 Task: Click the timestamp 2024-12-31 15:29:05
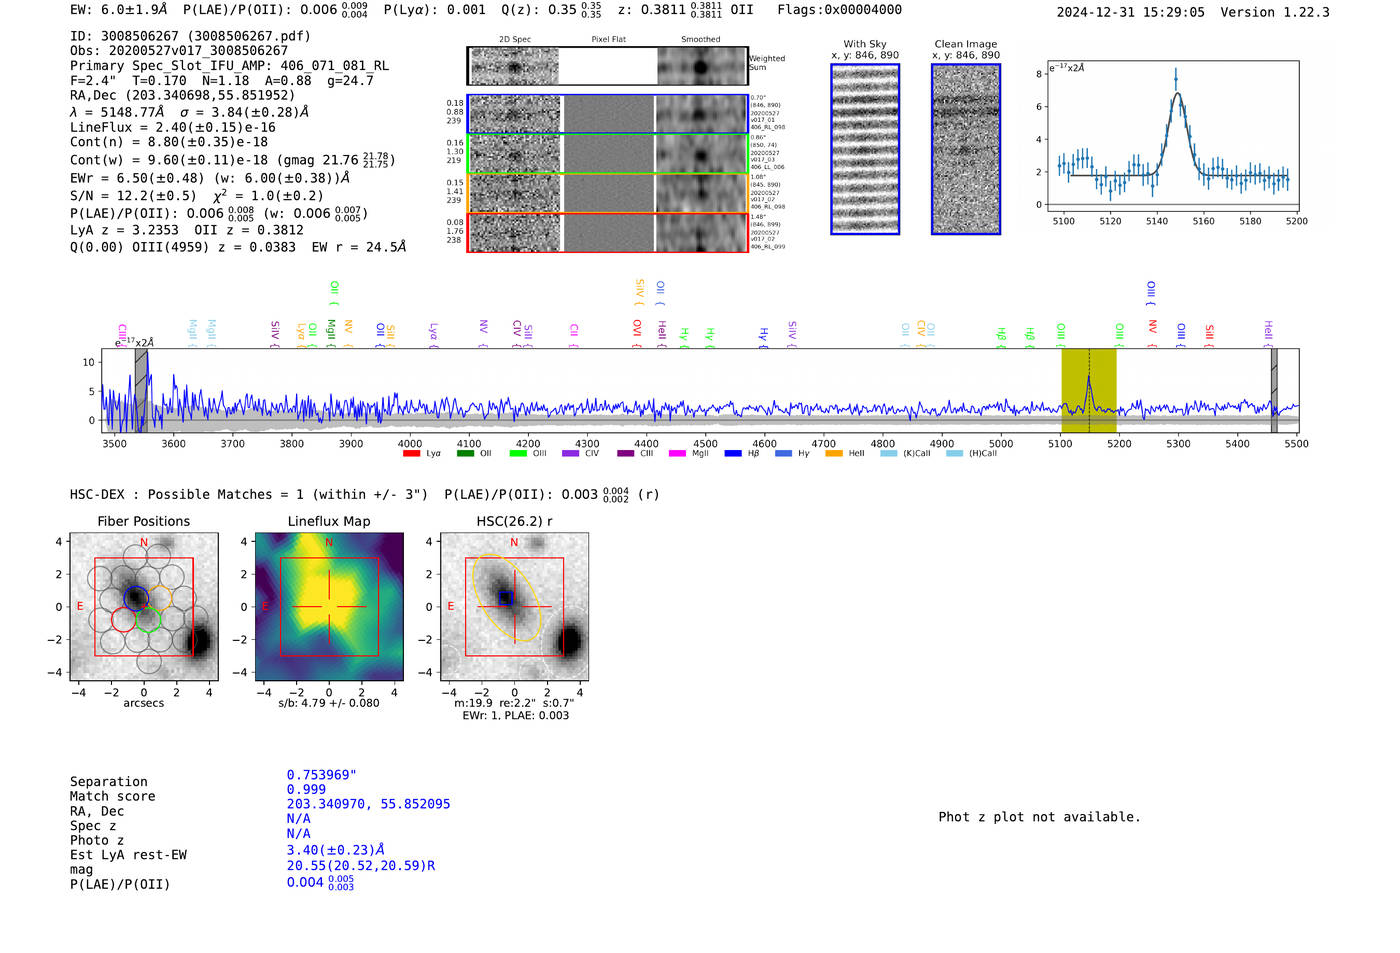point(1131,12)
